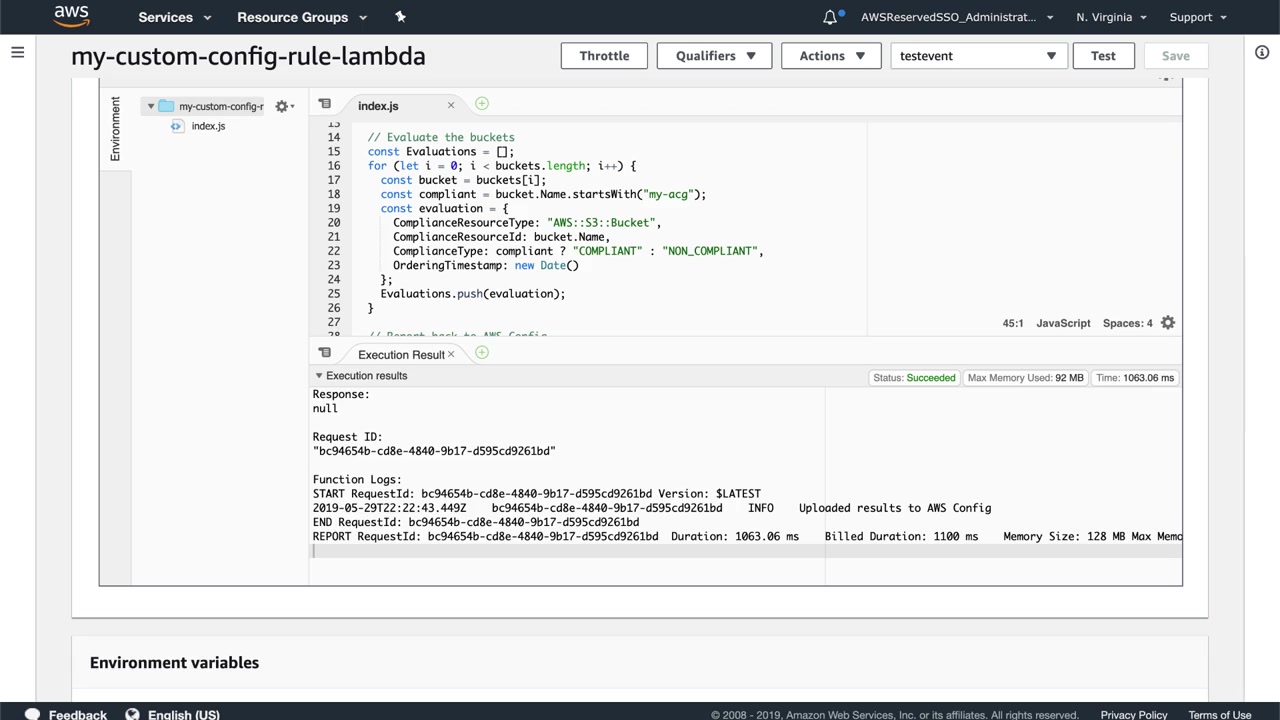
Task: Add new editor tab with plus icon
Action: (x=482, y=104)
